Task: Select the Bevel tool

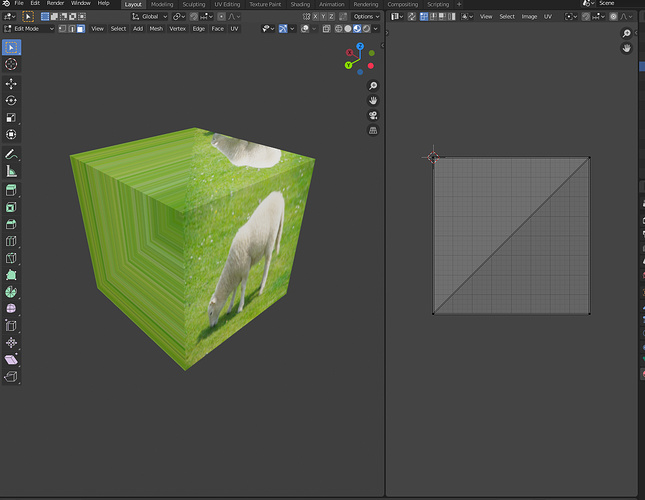Action: tap(11, 224)
